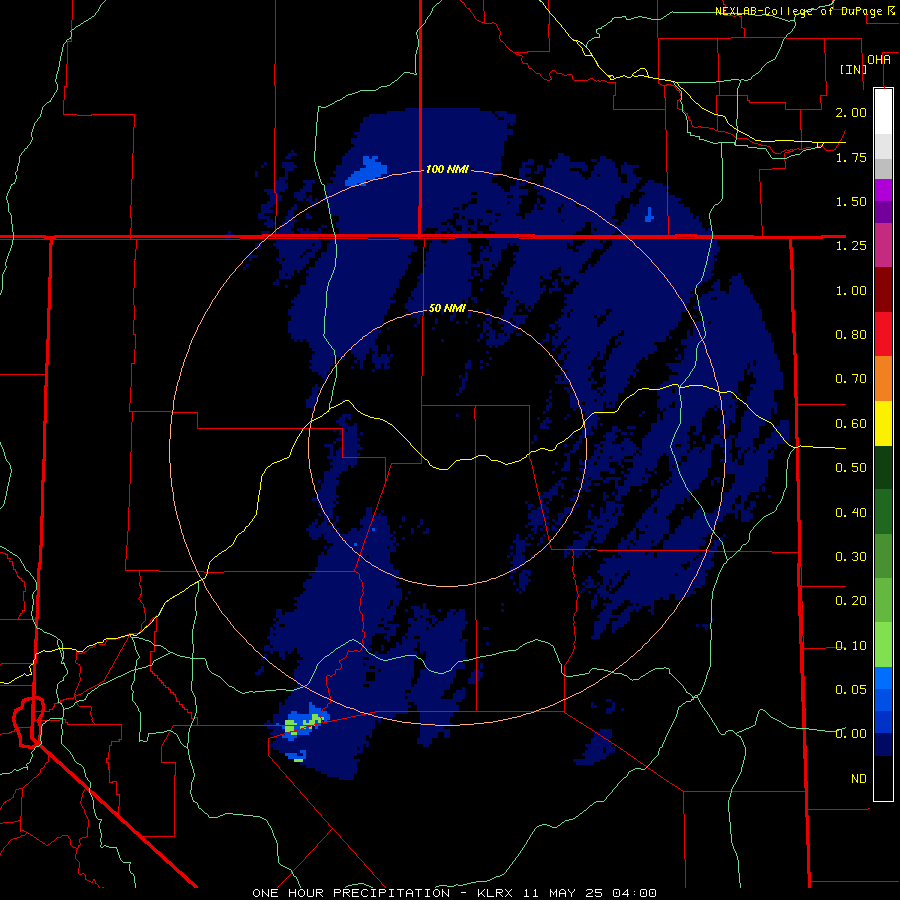900x900 pixels.
Task: Click the OHA product label
Action: [879, 60]
